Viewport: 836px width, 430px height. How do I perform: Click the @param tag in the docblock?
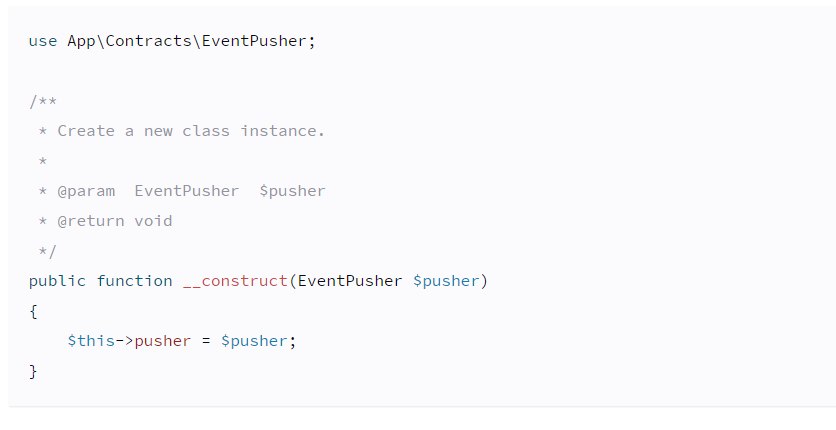coord(86,191)
